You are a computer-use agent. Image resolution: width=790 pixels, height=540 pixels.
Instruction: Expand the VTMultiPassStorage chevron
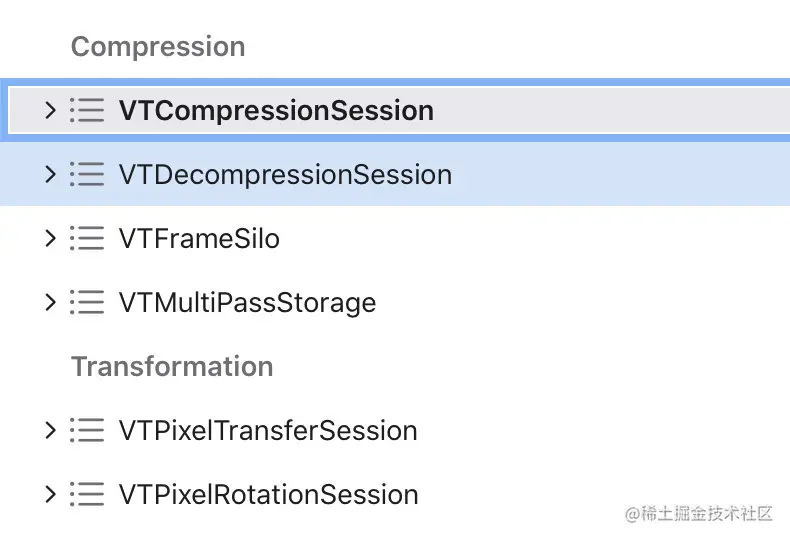pos(50,302)
